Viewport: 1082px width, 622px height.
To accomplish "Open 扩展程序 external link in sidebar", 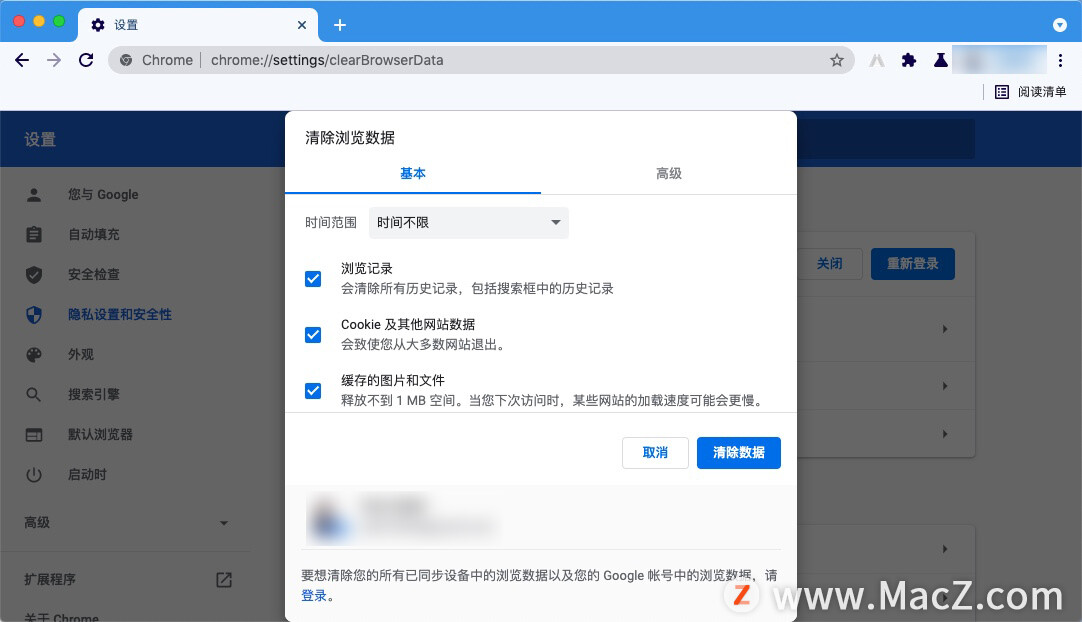I will pyautogui.click(x=126, y=579).
